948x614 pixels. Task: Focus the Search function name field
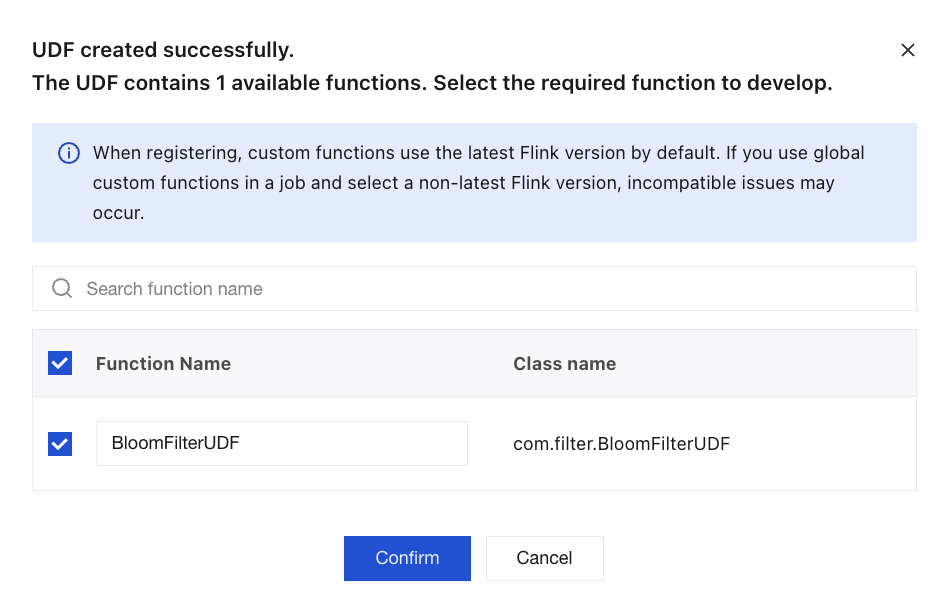point(474,289)
